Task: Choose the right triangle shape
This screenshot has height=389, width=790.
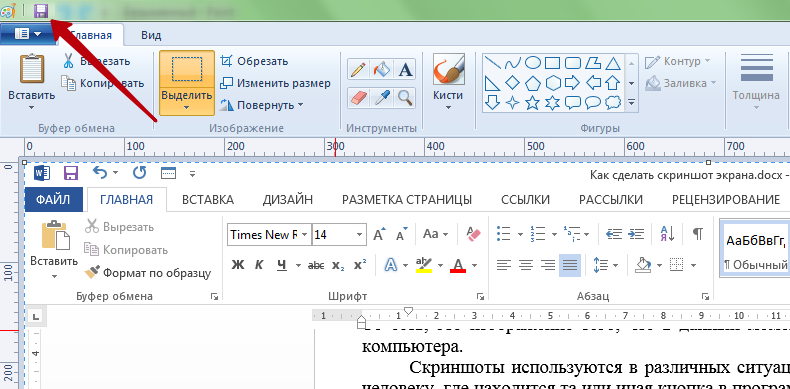Action: point(492,83)
